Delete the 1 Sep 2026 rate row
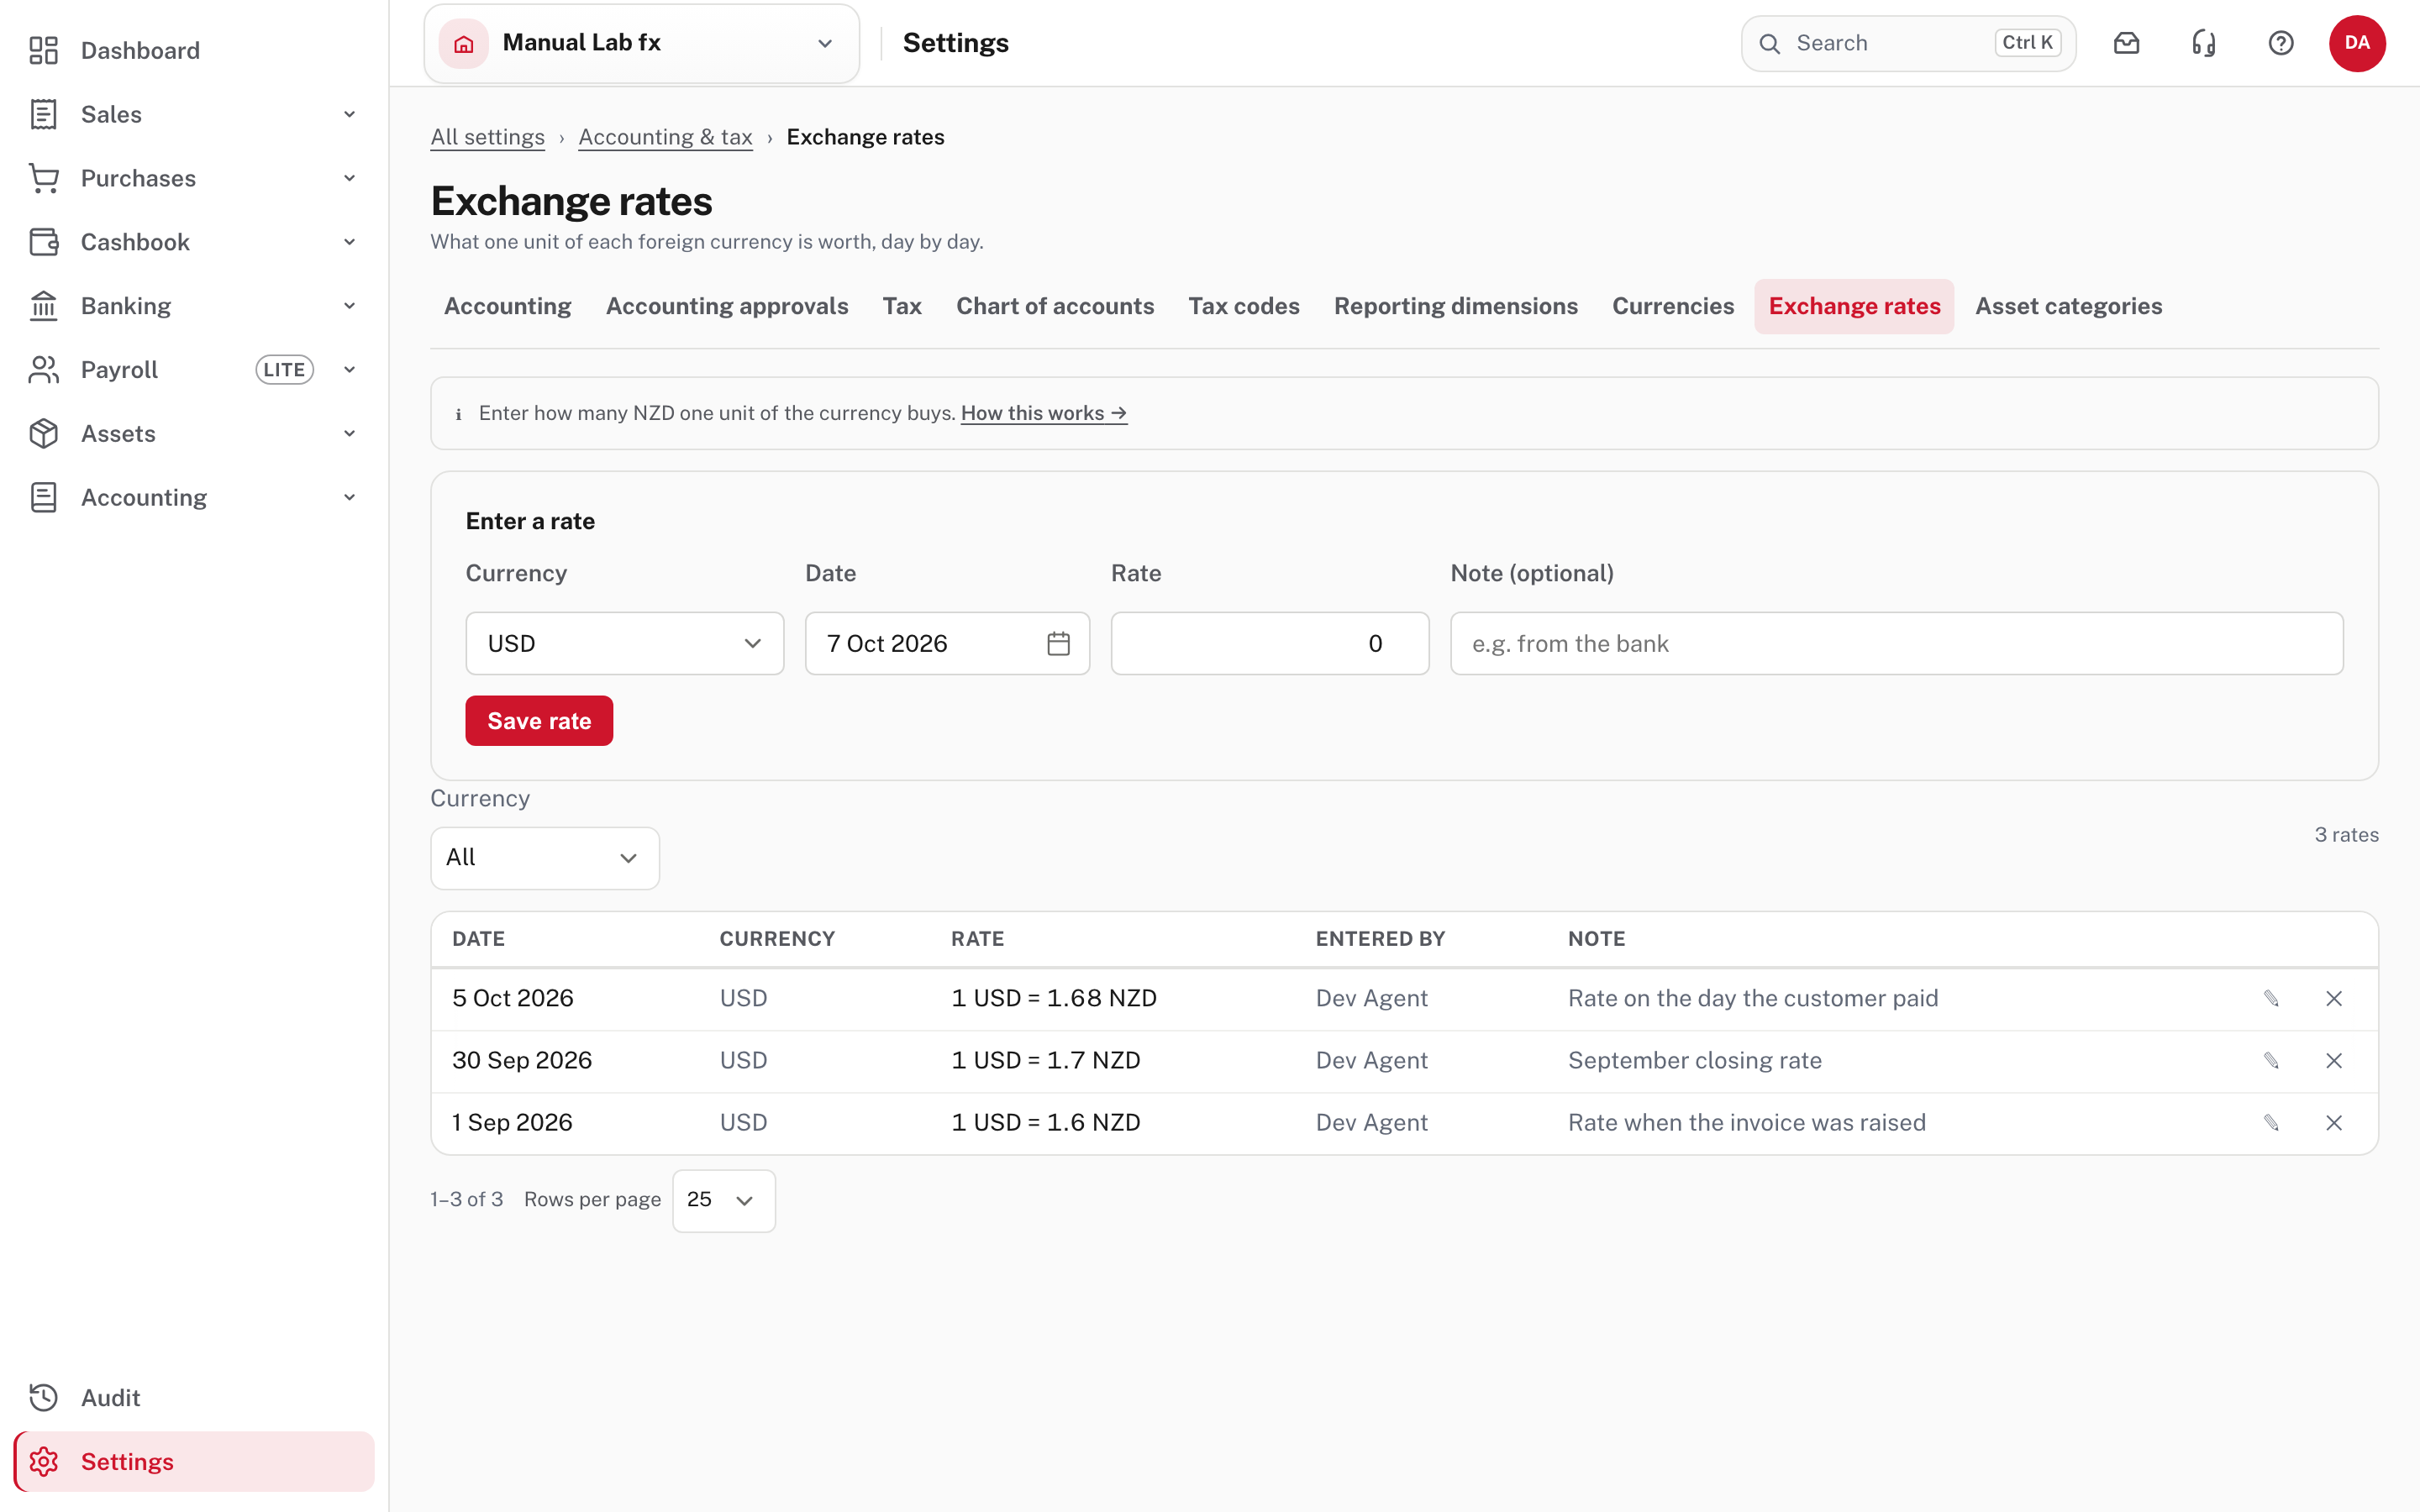The height and width of the screenshot is (1512, 2420). click(2334, 1122)
